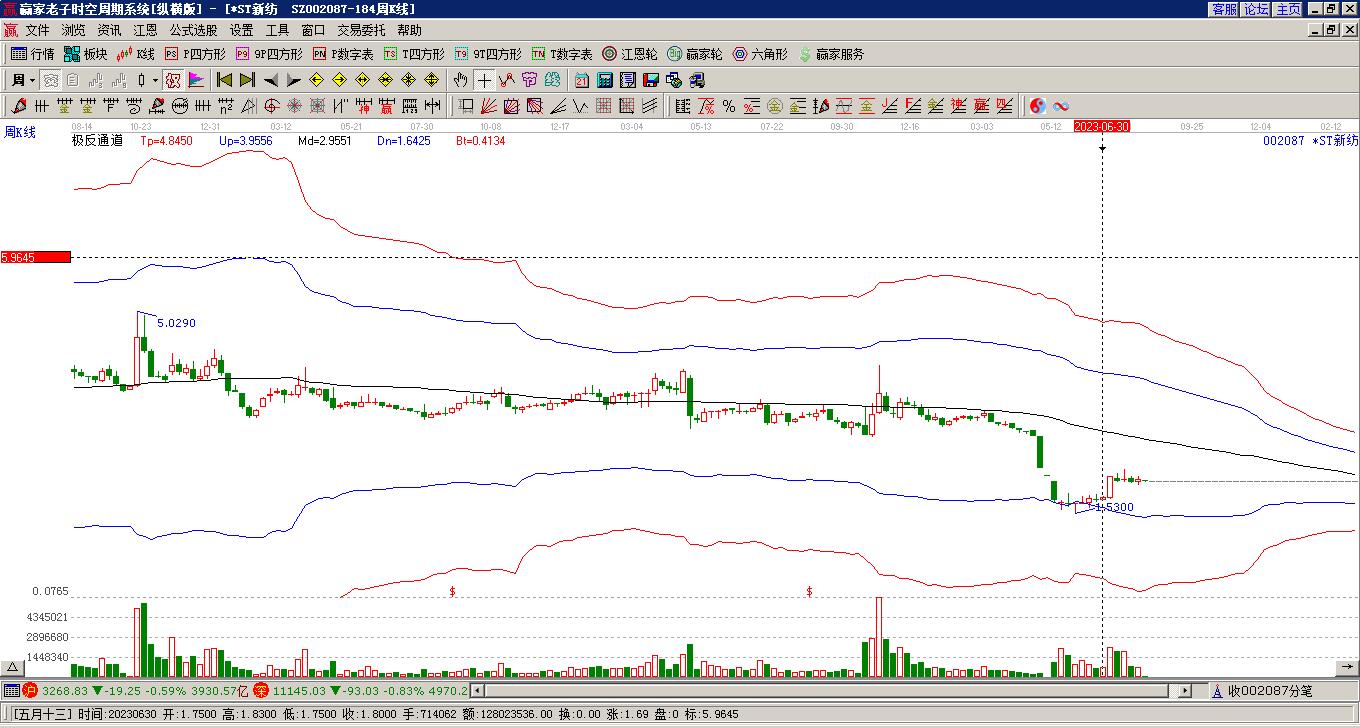The height and width of the screenshot is (728, 1360).
Task: Click the yin-yang taiji icon
Action: tap(1038, 106)
